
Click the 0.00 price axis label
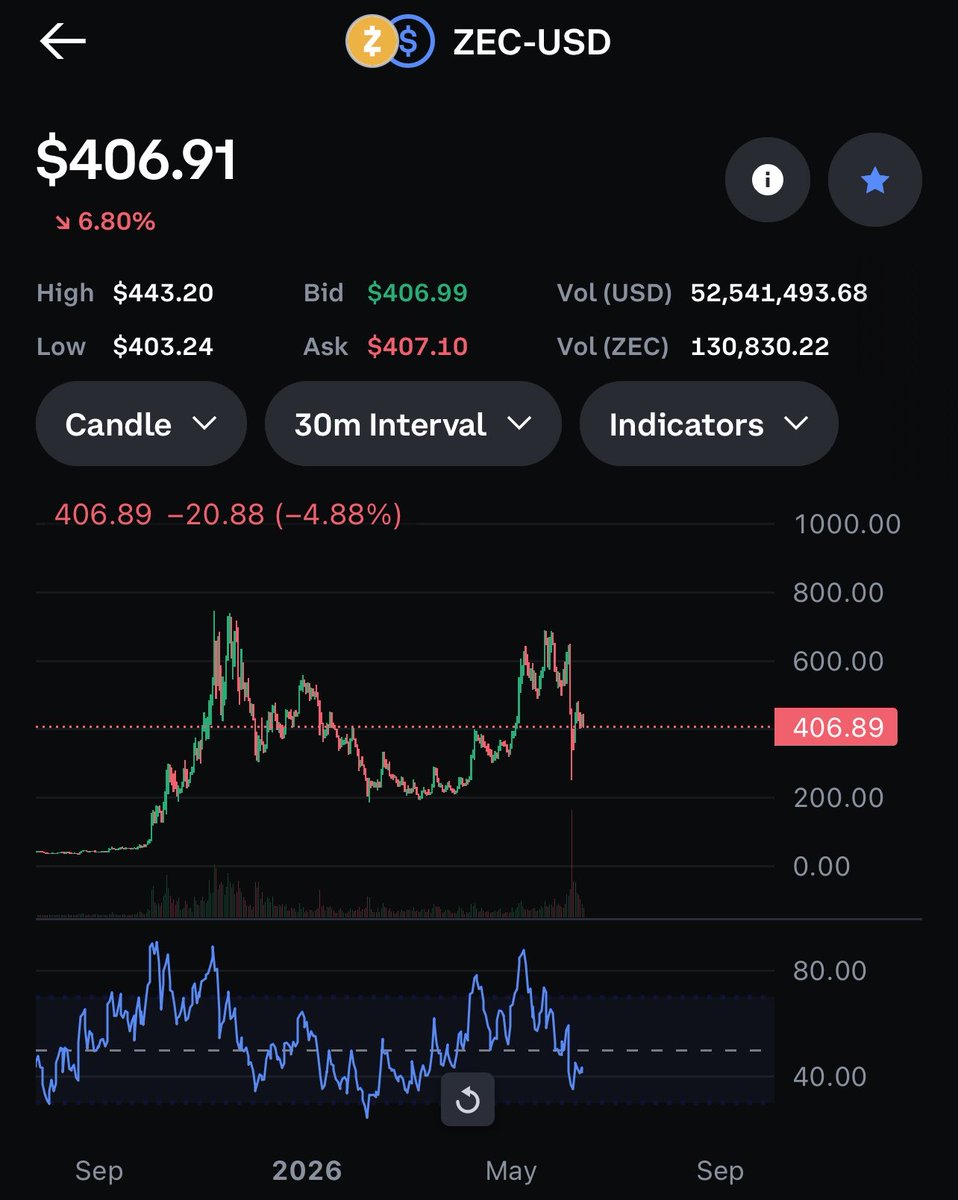(822, 866)
